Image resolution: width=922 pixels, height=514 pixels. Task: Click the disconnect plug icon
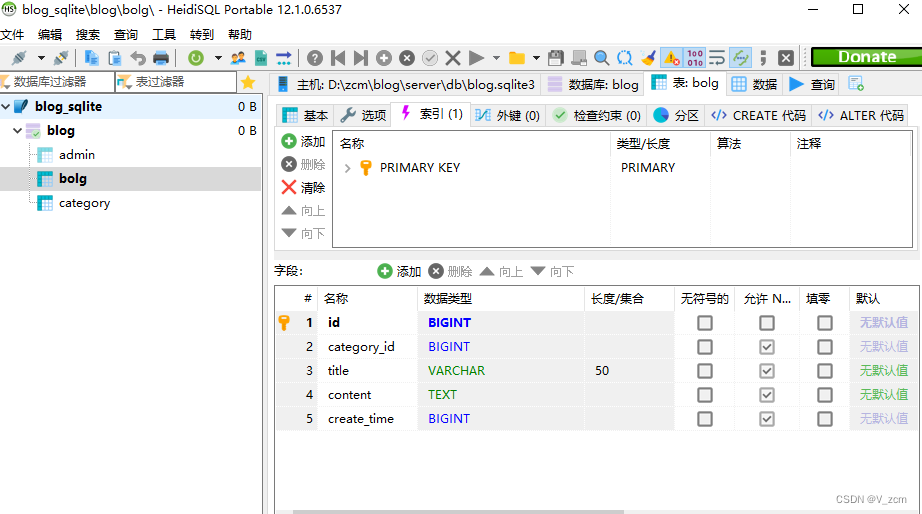pyautogui.click(x=61, y=58)
